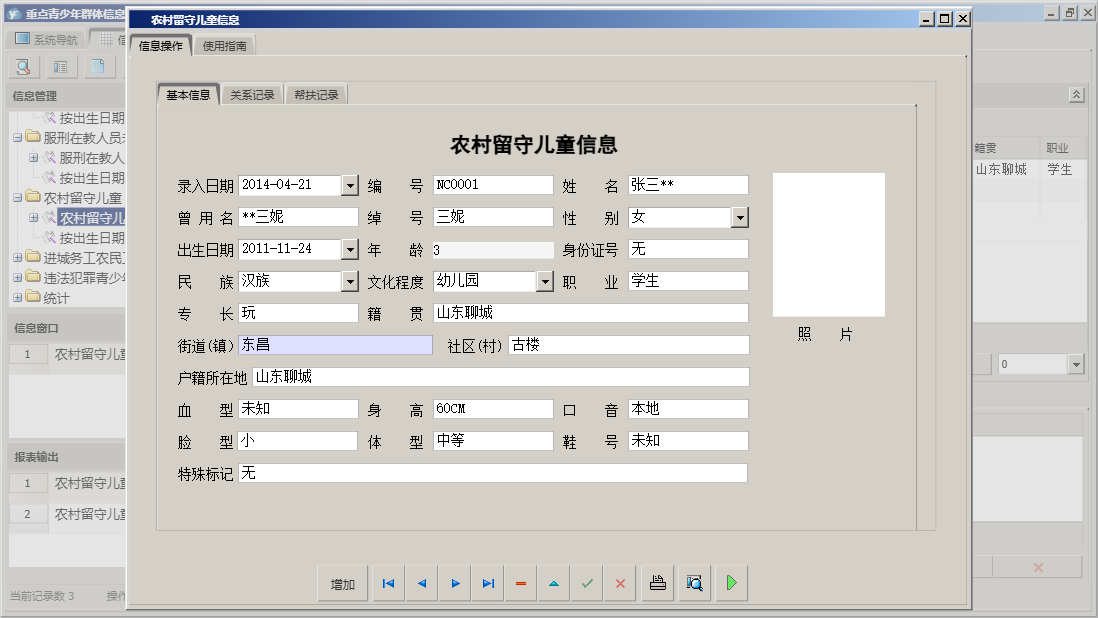The height and width of the screenshot is (618, 1098).
Task: Go to the previous record
Action: [x=421, y=582]
